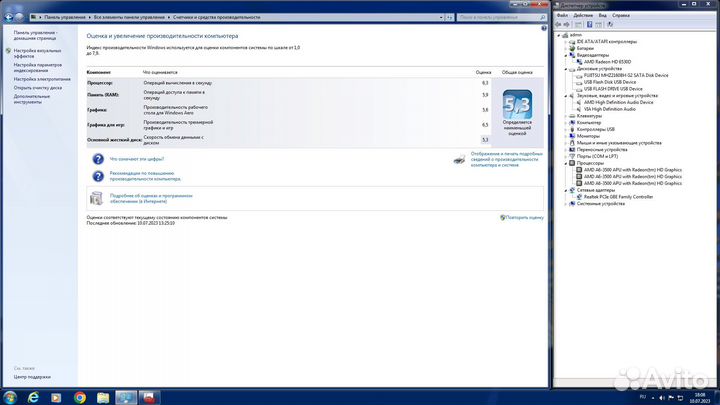The image size is (720, 405).
Task: Open 'Центр поддержки' link at sidebar bottom
Action: pos(32,377)
